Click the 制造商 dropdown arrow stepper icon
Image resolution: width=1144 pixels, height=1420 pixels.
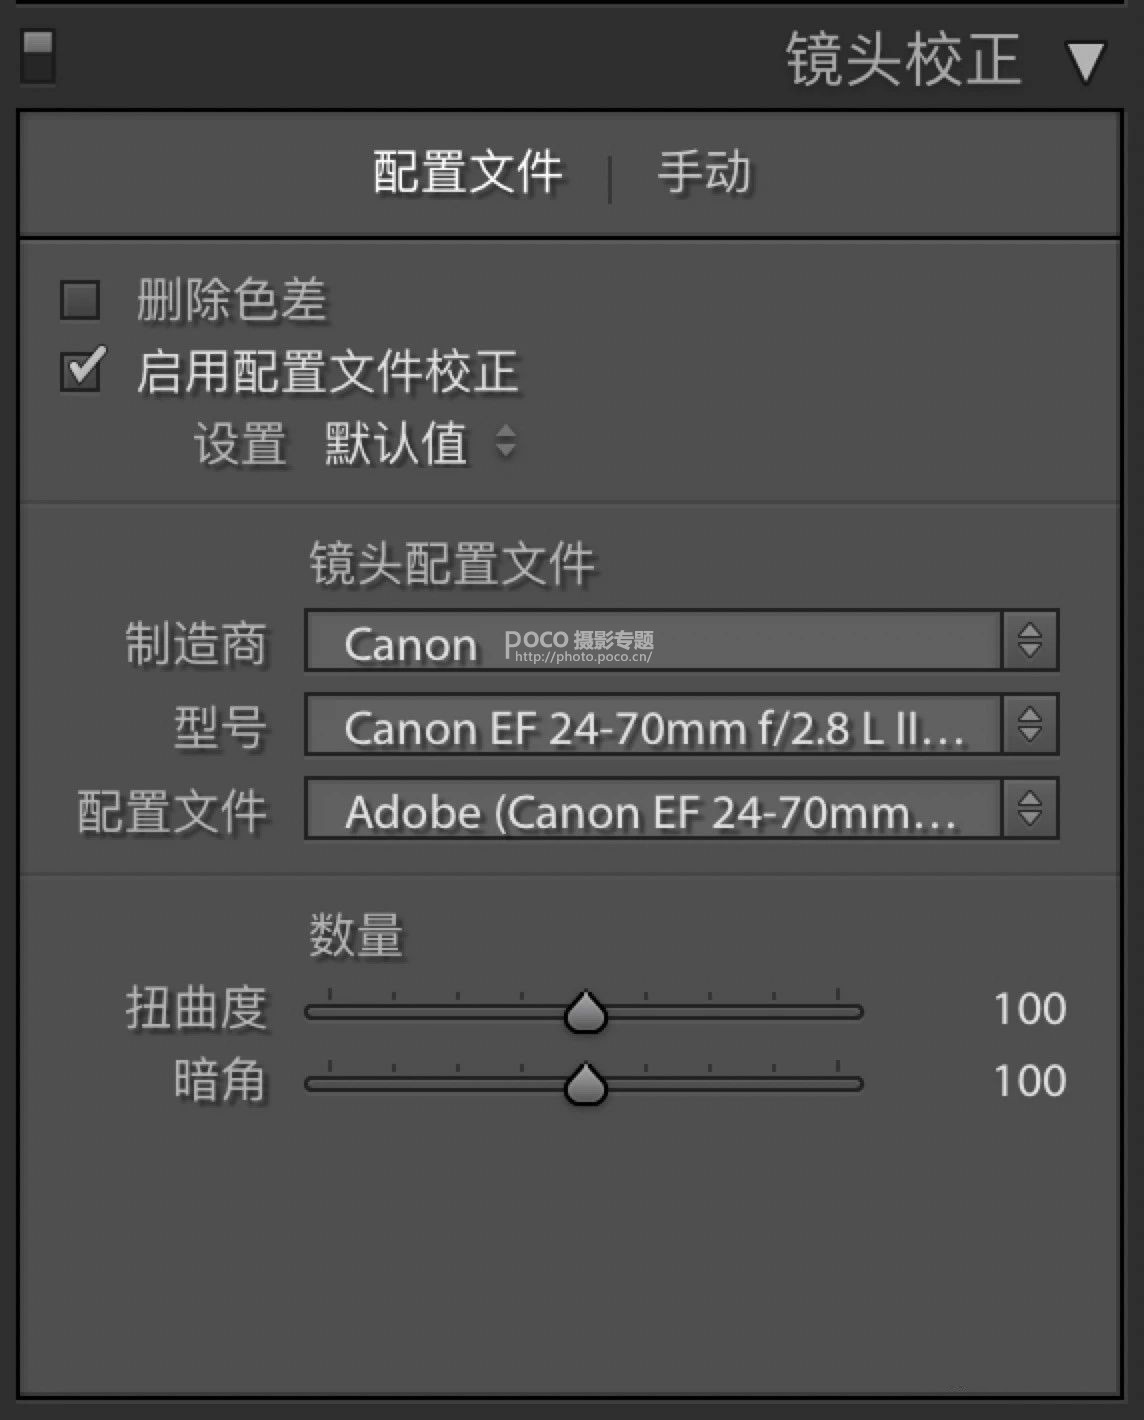point(1029,641)
